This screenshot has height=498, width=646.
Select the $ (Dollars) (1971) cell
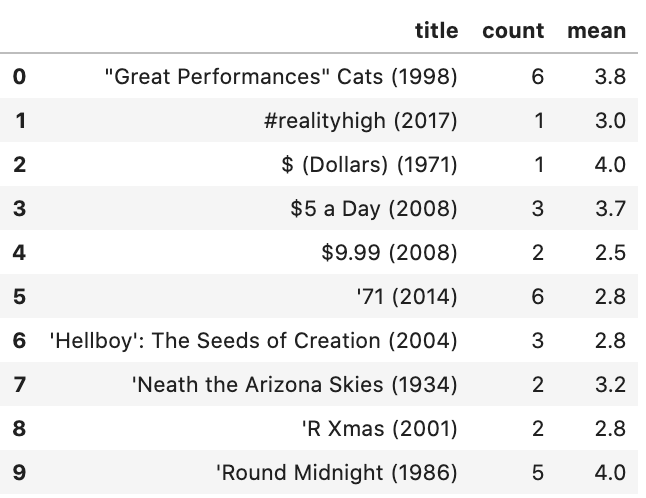tap(370, 165)
